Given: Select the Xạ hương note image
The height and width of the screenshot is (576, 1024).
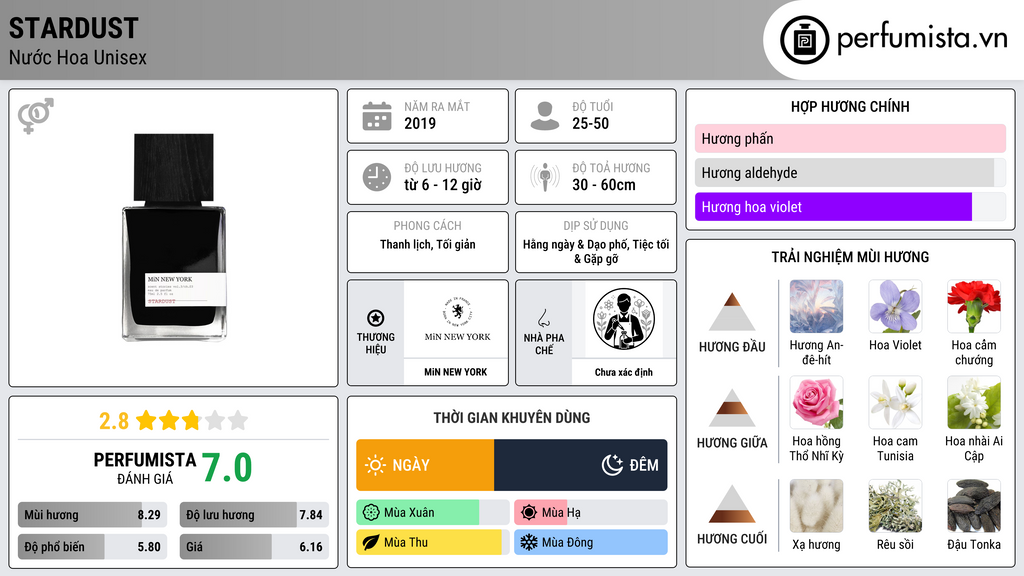Looking at the screenshot, I should pos(816,506).
